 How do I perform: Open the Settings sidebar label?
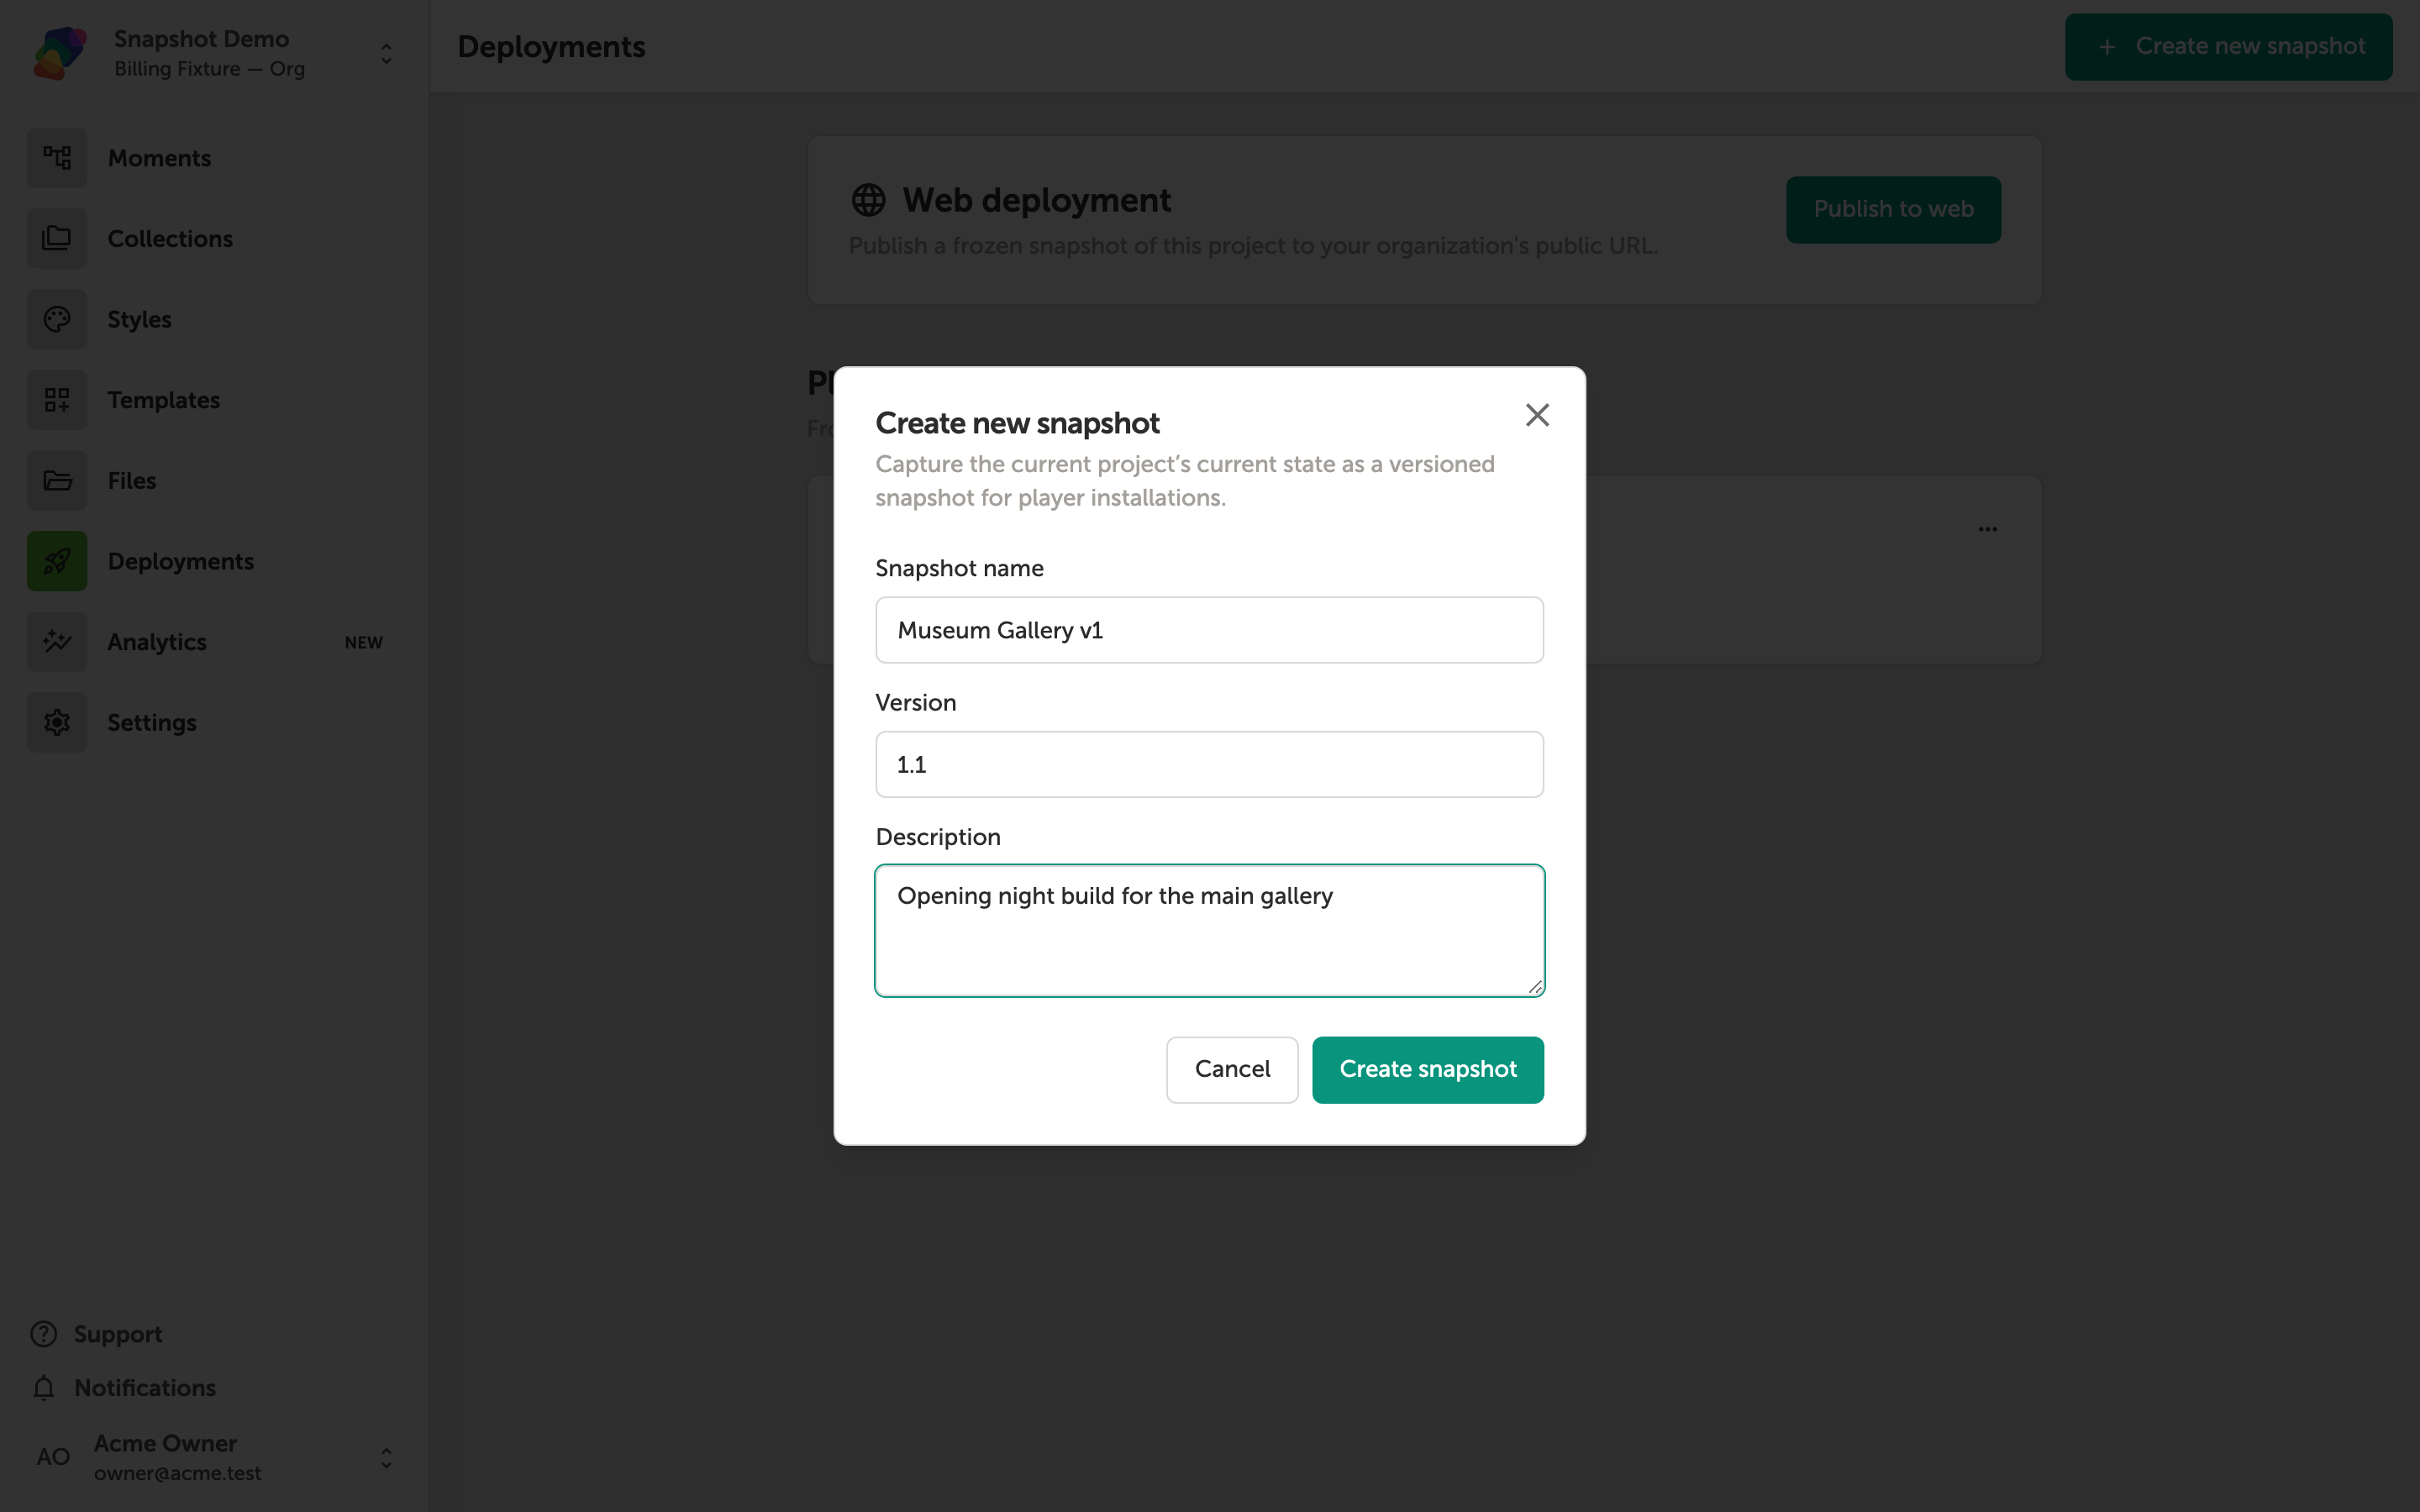pyautogui.click(x=152, y=722)
